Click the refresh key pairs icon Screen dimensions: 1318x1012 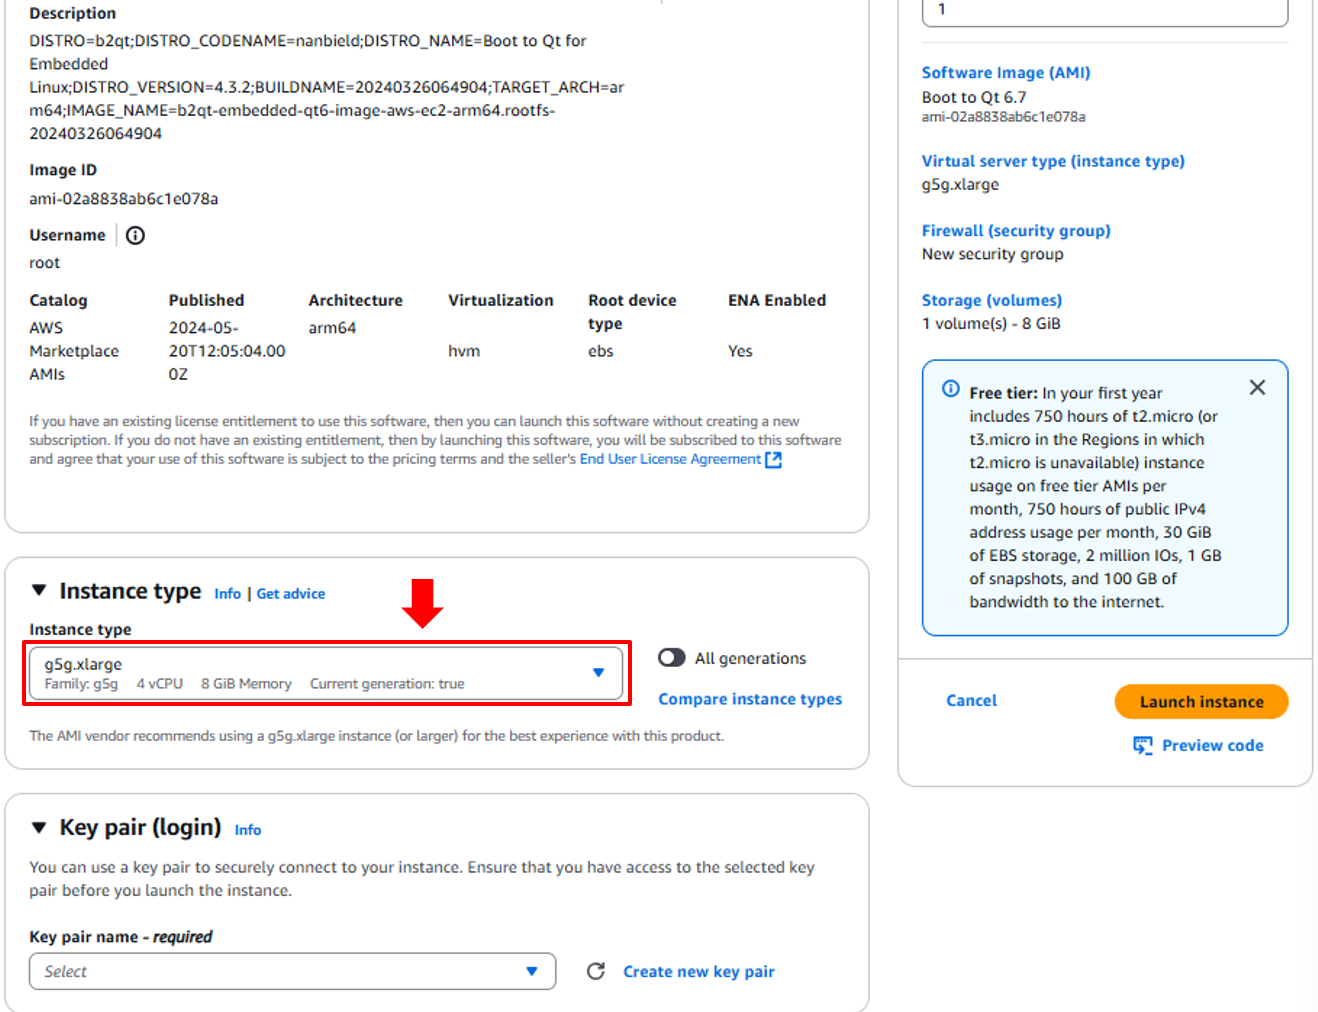(x=596, y=971)
